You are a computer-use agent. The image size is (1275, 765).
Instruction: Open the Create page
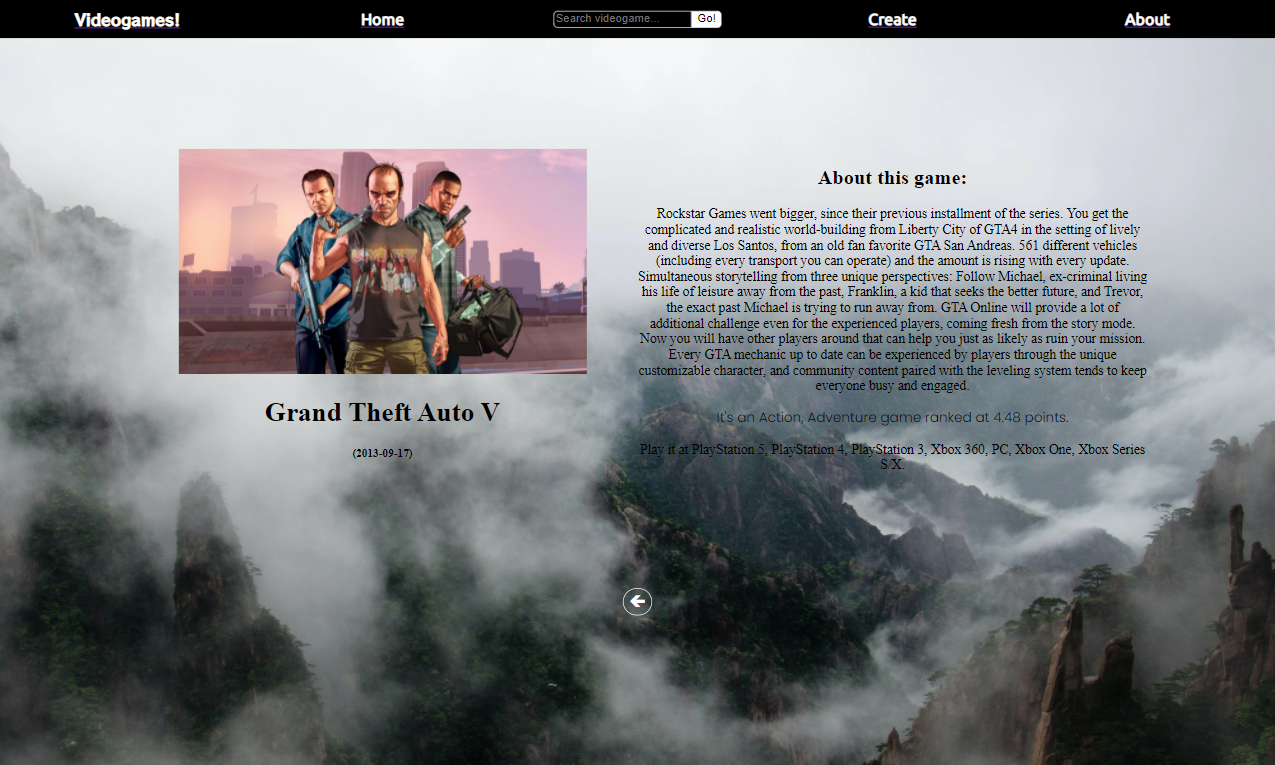click(x=892, y=20)
